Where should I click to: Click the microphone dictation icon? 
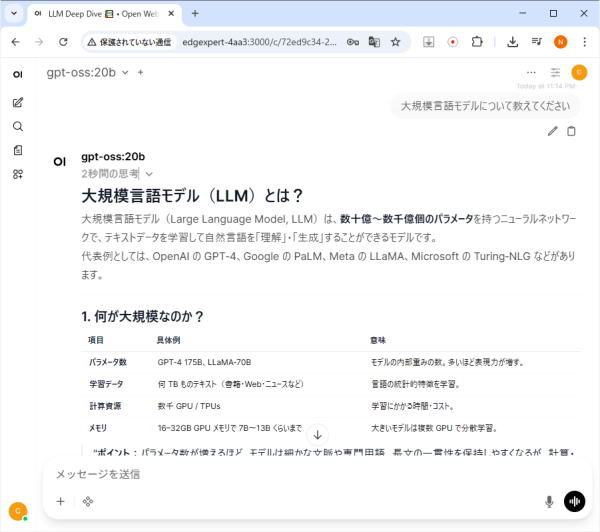click(x=549, y=501)
